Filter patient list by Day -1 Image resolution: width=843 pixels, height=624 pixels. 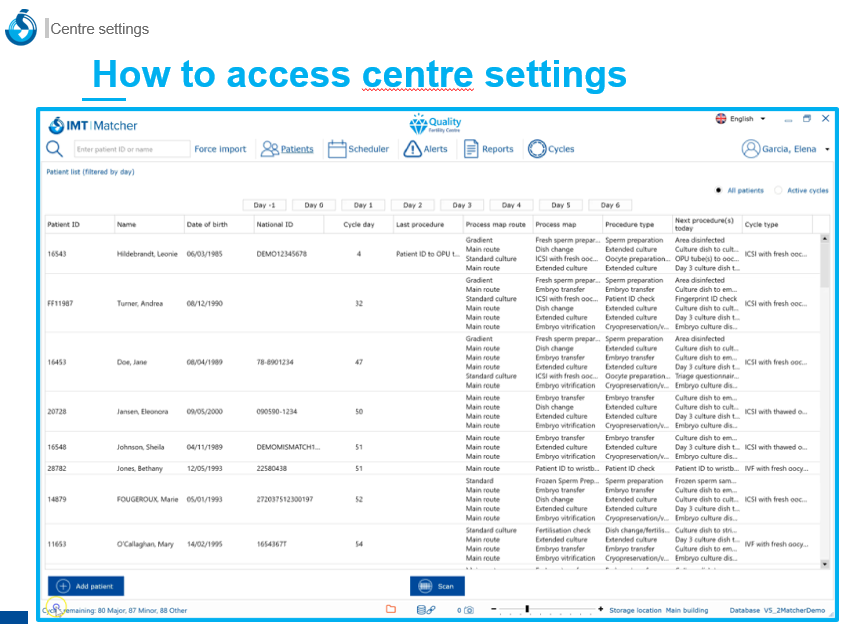point(264,205)
